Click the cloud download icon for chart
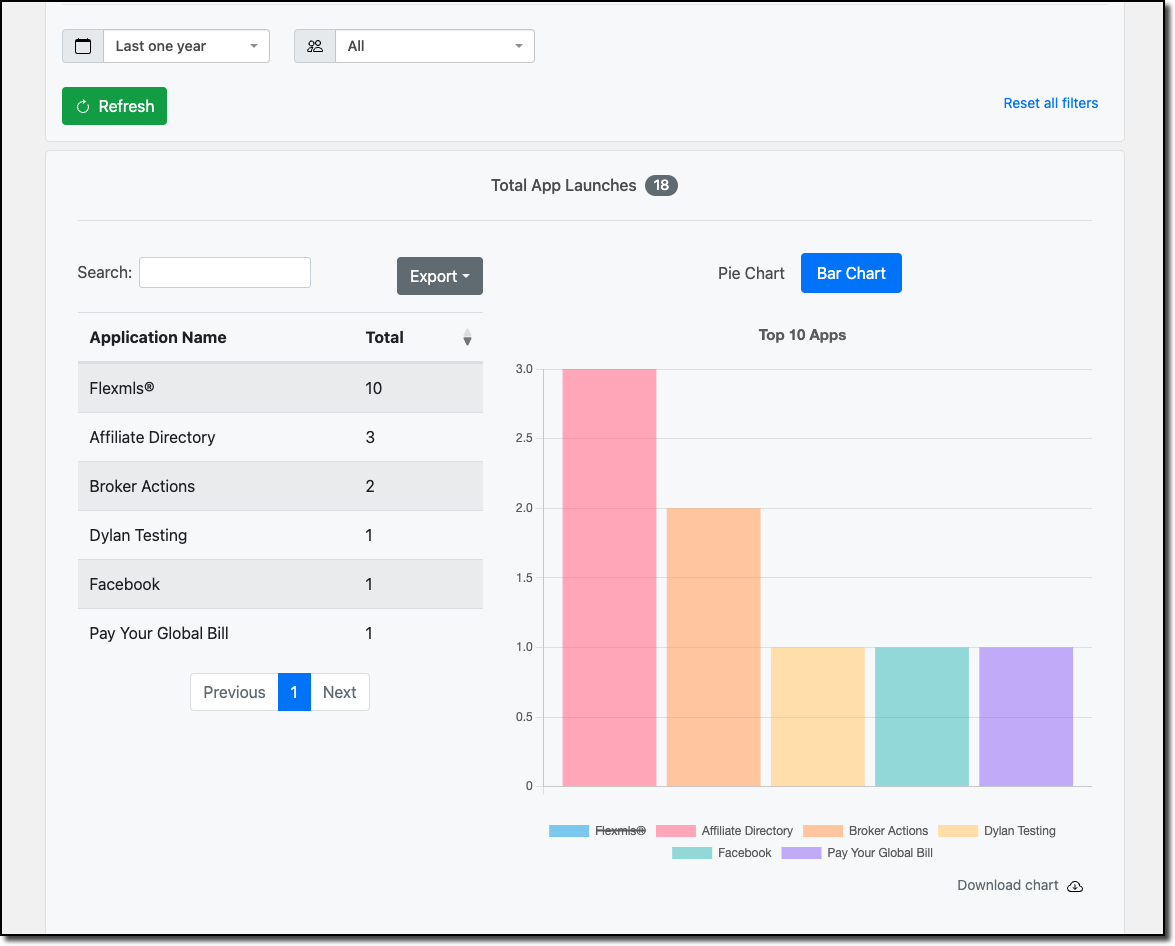Viewport: 1175px width, 946px height. pyautogui.click(x=1075, y=886)
